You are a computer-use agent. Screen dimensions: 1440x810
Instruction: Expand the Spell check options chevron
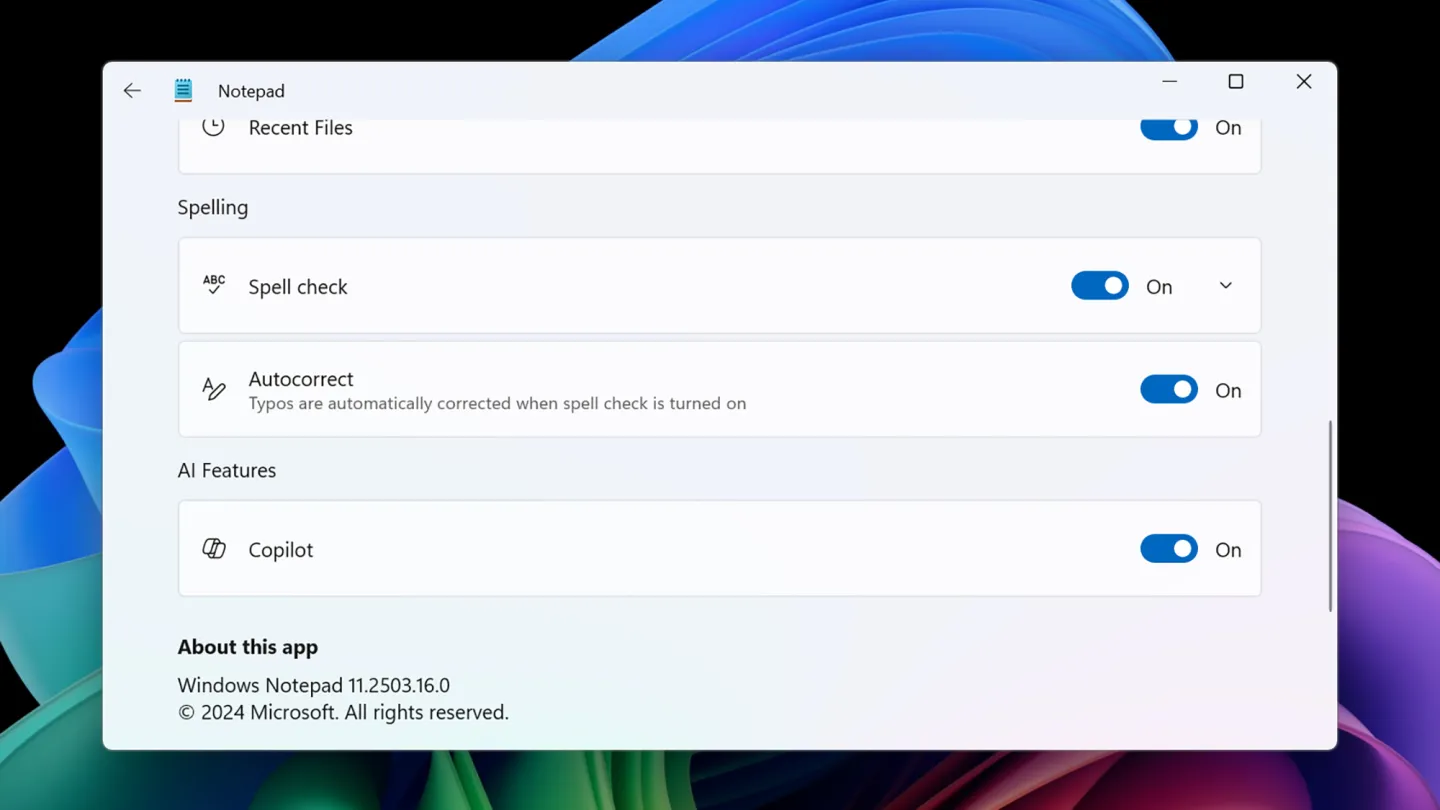[x=1225, y=286]
